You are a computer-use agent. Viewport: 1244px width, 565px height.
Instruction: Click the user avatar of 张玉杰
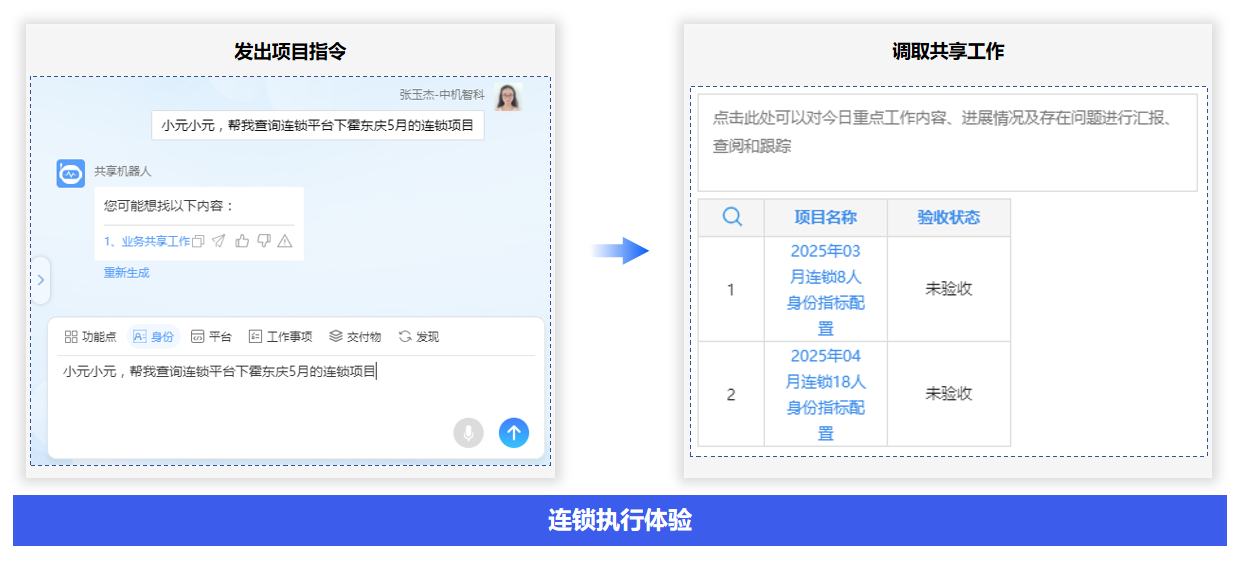pos(507,96)
